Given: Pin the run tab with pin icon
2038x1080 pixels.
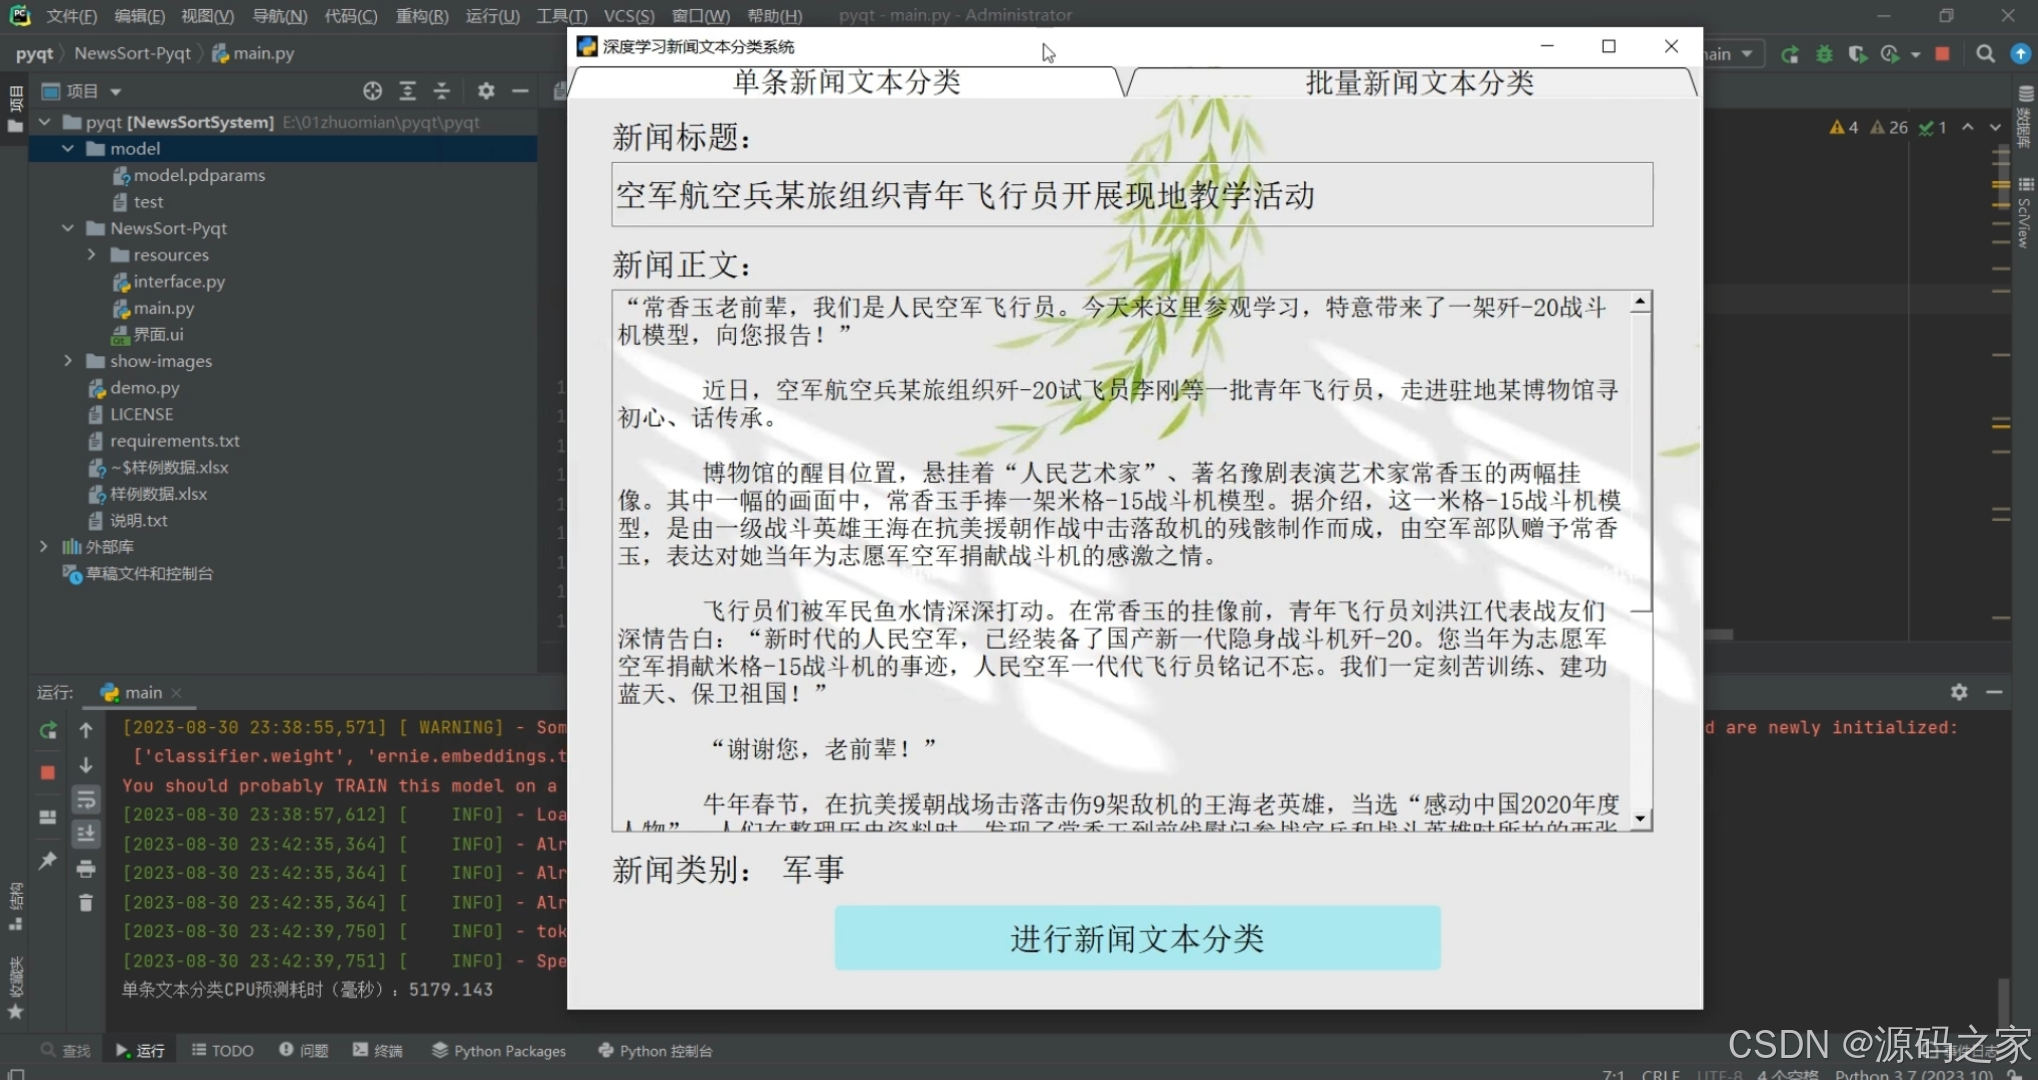Looking at the screenshot, I should (x=46, y=859).
